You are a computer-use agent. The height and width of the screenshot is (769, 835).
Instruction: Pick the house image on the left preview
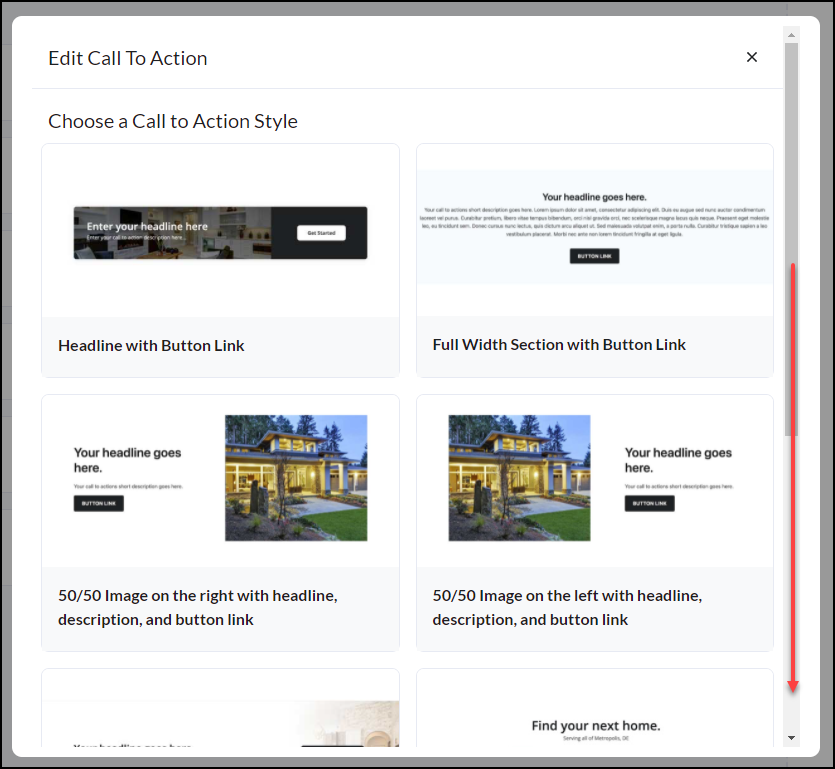click(x=519, y=478)
